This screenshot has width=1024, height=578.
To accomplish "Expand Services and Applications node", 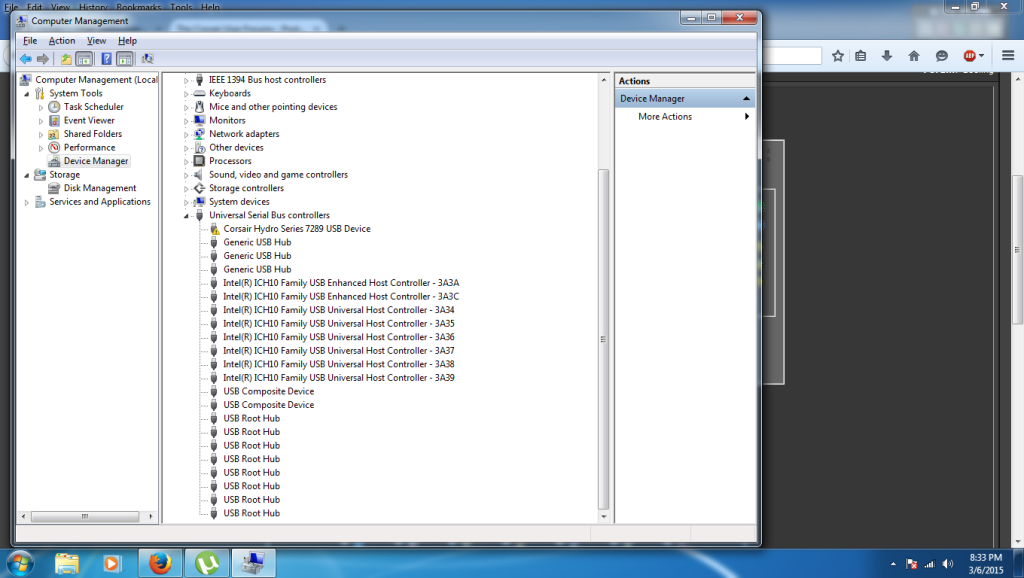I will tap(27, 202).
